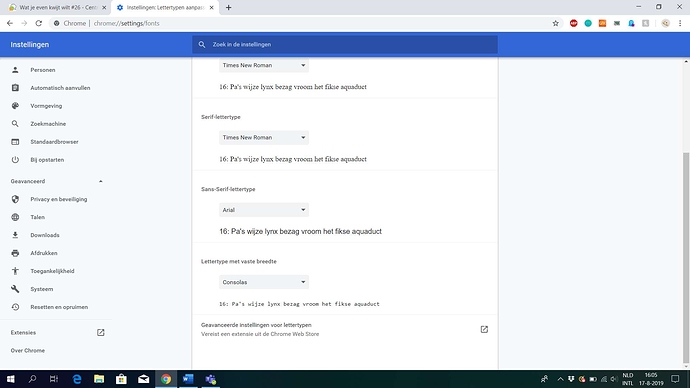Click the Adblock Plus extension icon
690x388 pixels.
point(573,23)
